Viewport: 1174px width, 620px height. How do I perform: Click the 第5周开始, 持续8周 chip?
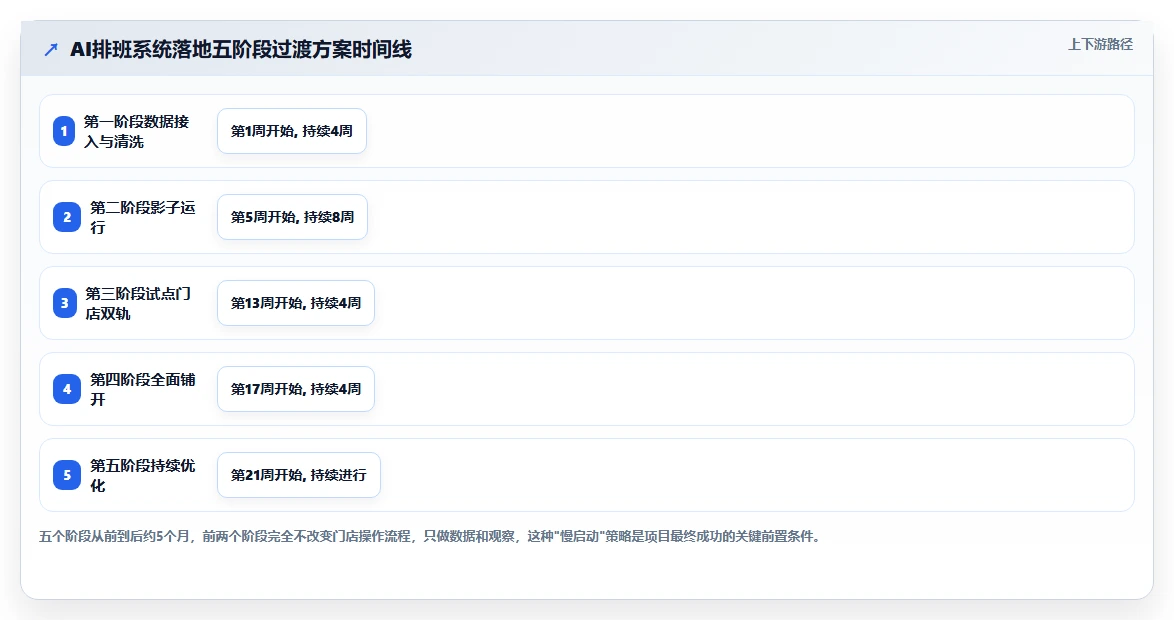click(293, 217)
